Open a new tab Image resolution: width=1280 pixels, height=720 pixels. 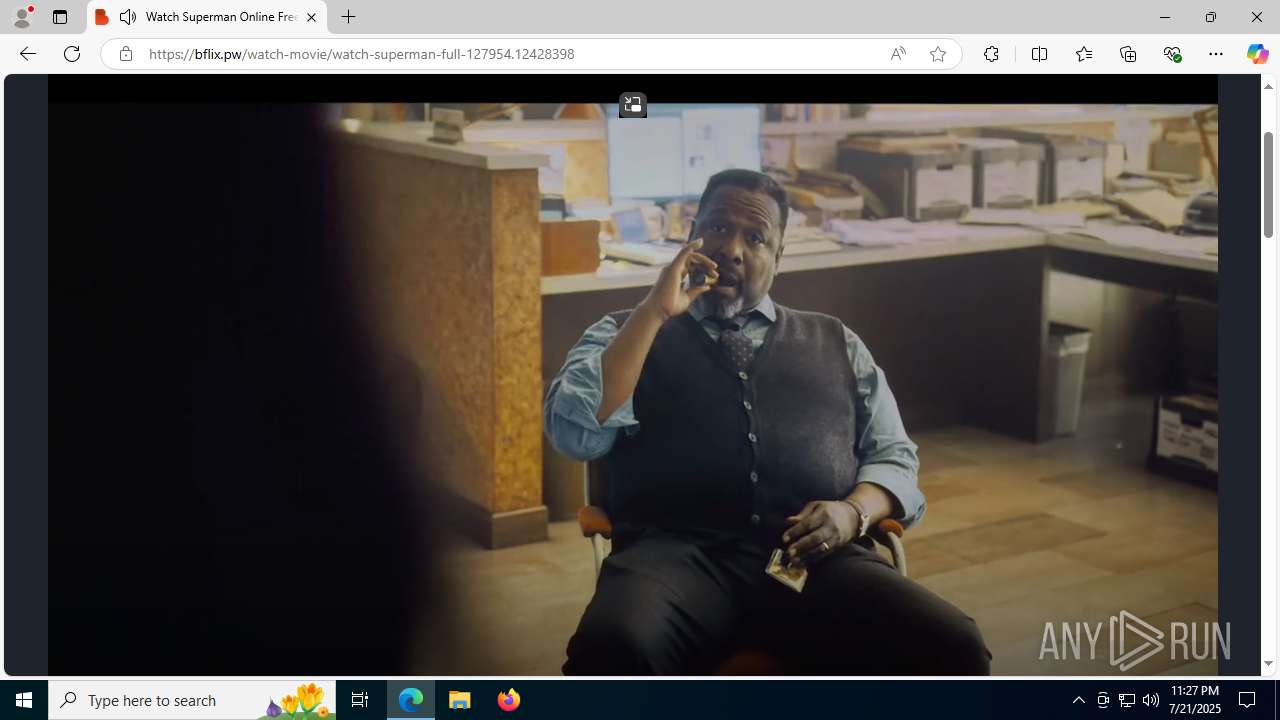pyautogui.click(x=348, y=17)
